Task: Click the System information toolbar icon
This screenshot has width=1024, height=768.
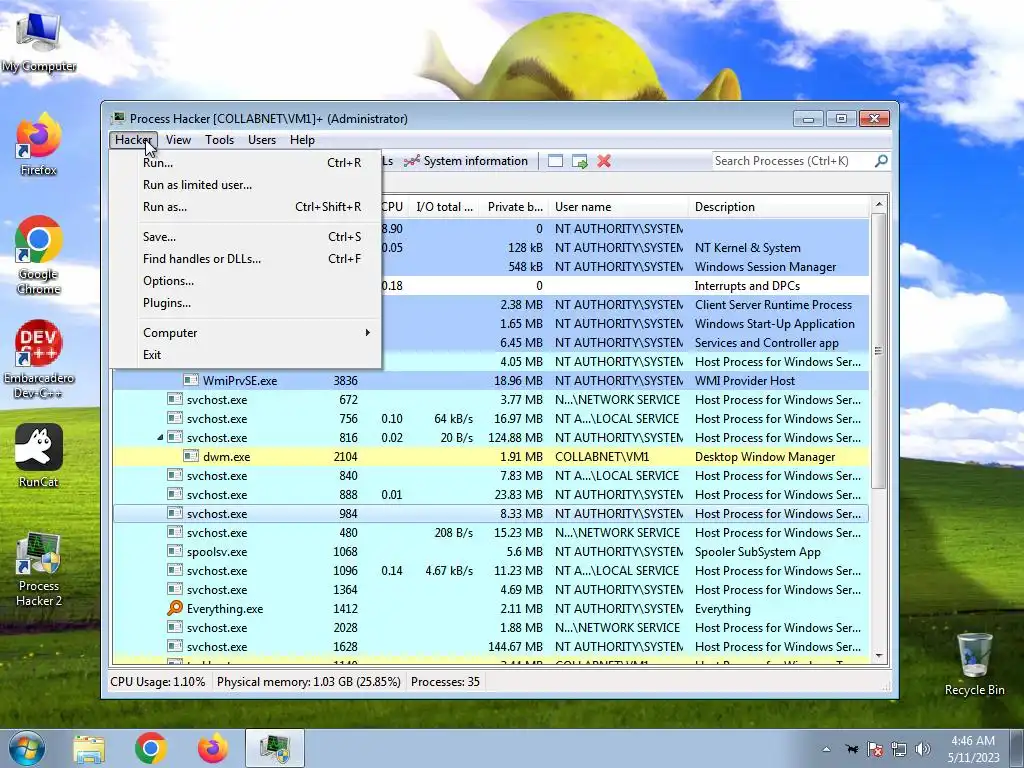Action: (x=411, y=161)
